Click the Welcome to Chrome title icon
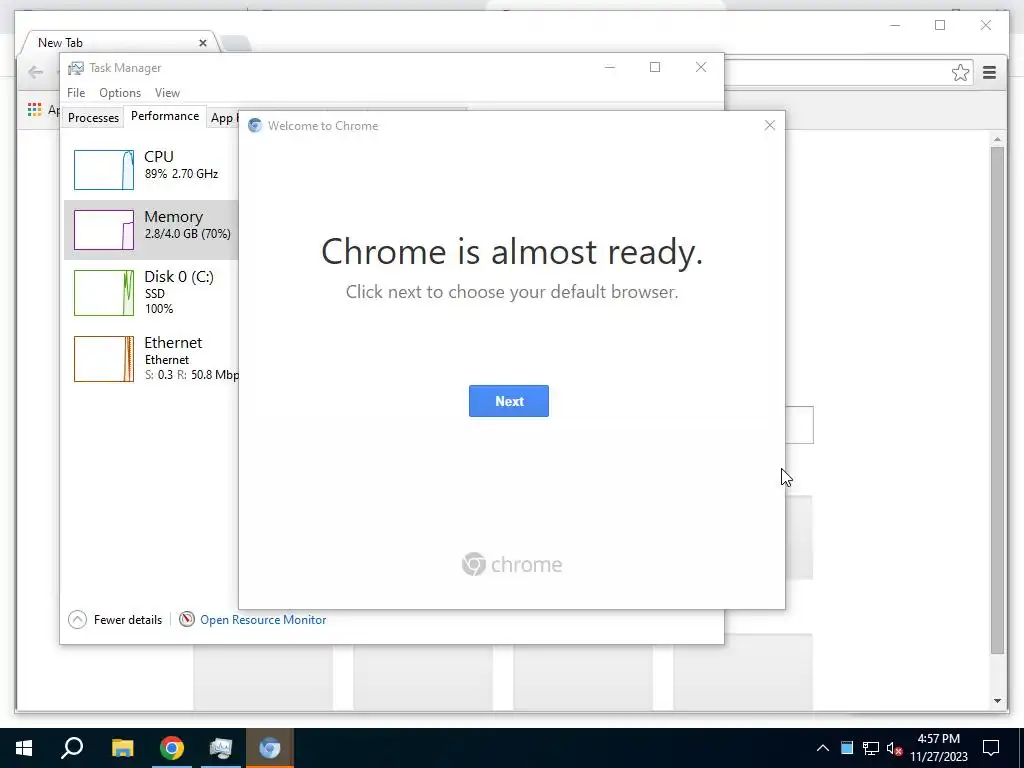 (255, 125)
